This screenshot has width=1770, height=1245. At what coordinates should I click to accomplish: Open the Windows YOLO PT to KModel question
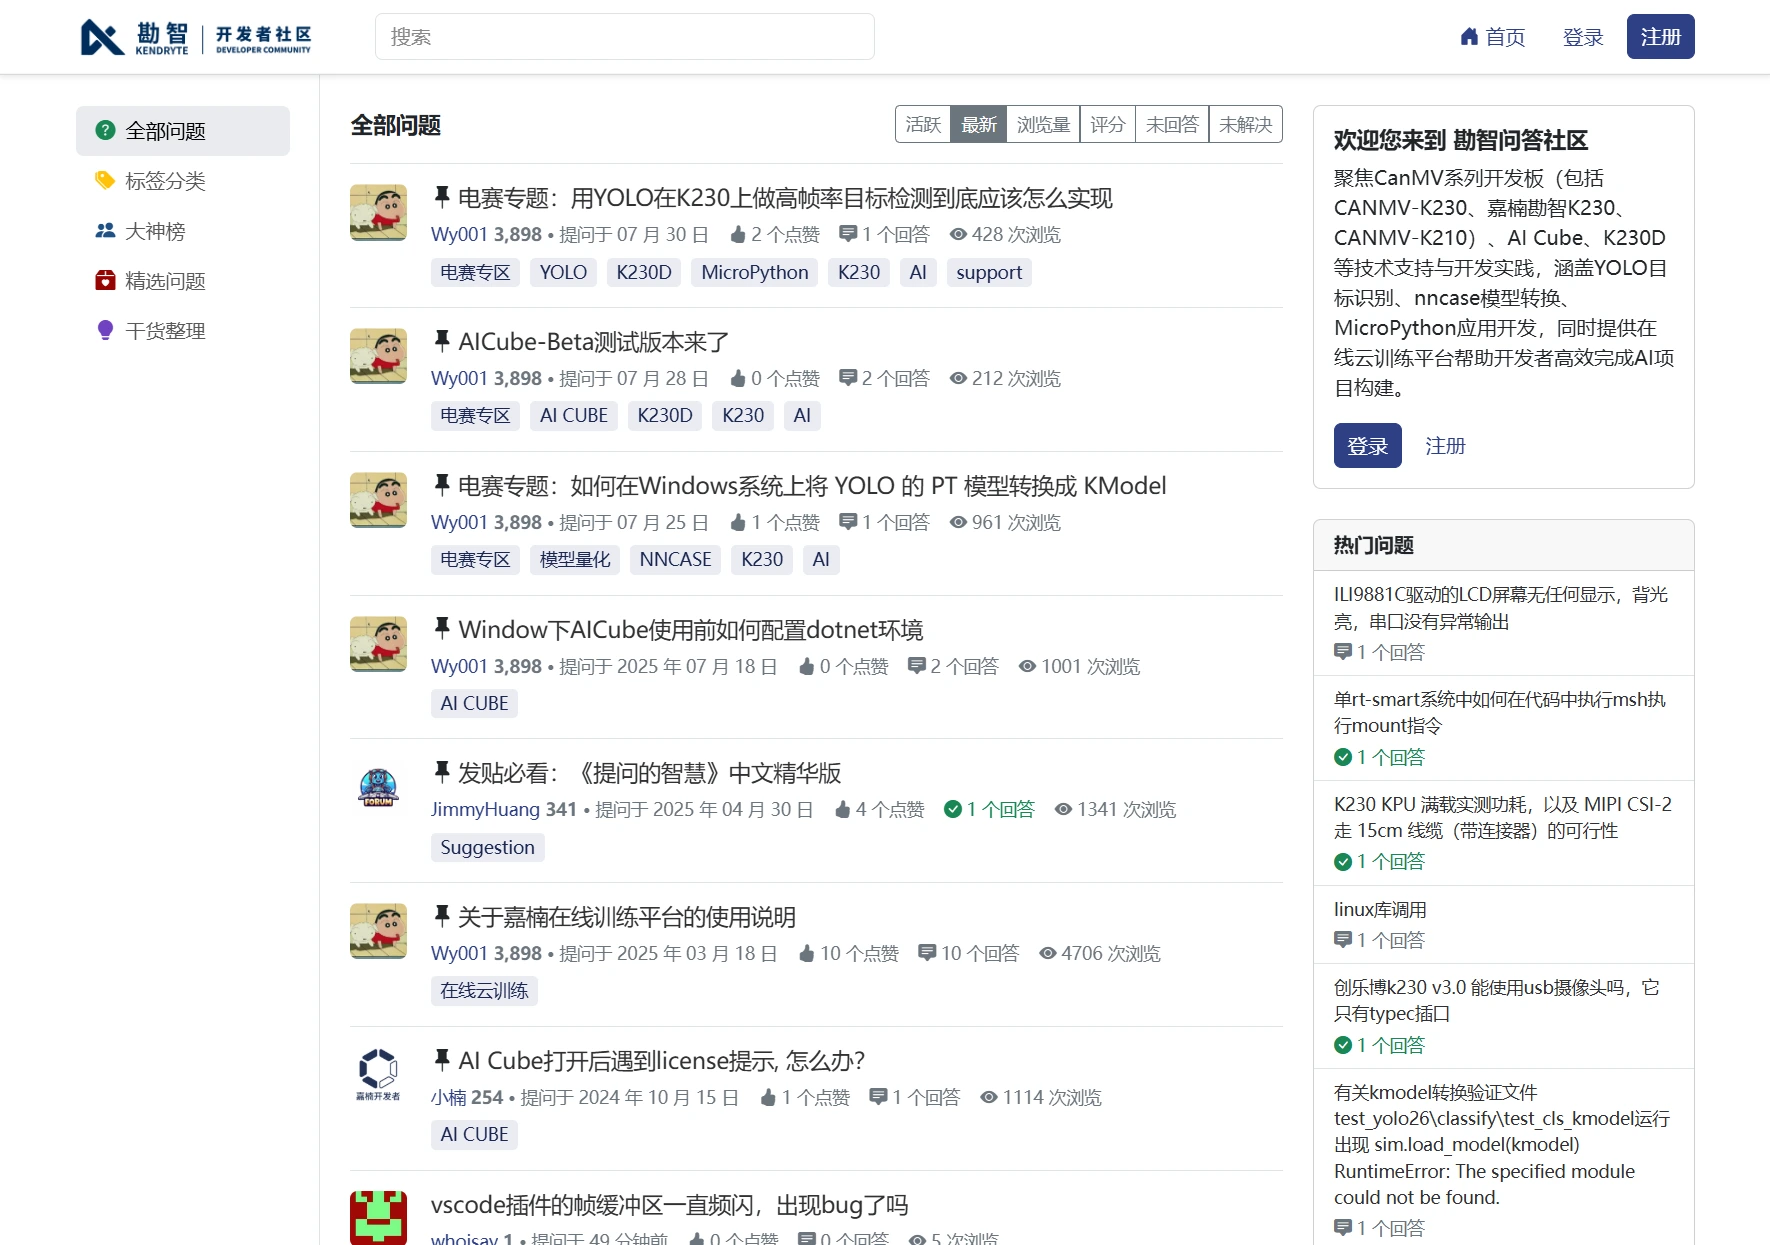tap(812, 486)
